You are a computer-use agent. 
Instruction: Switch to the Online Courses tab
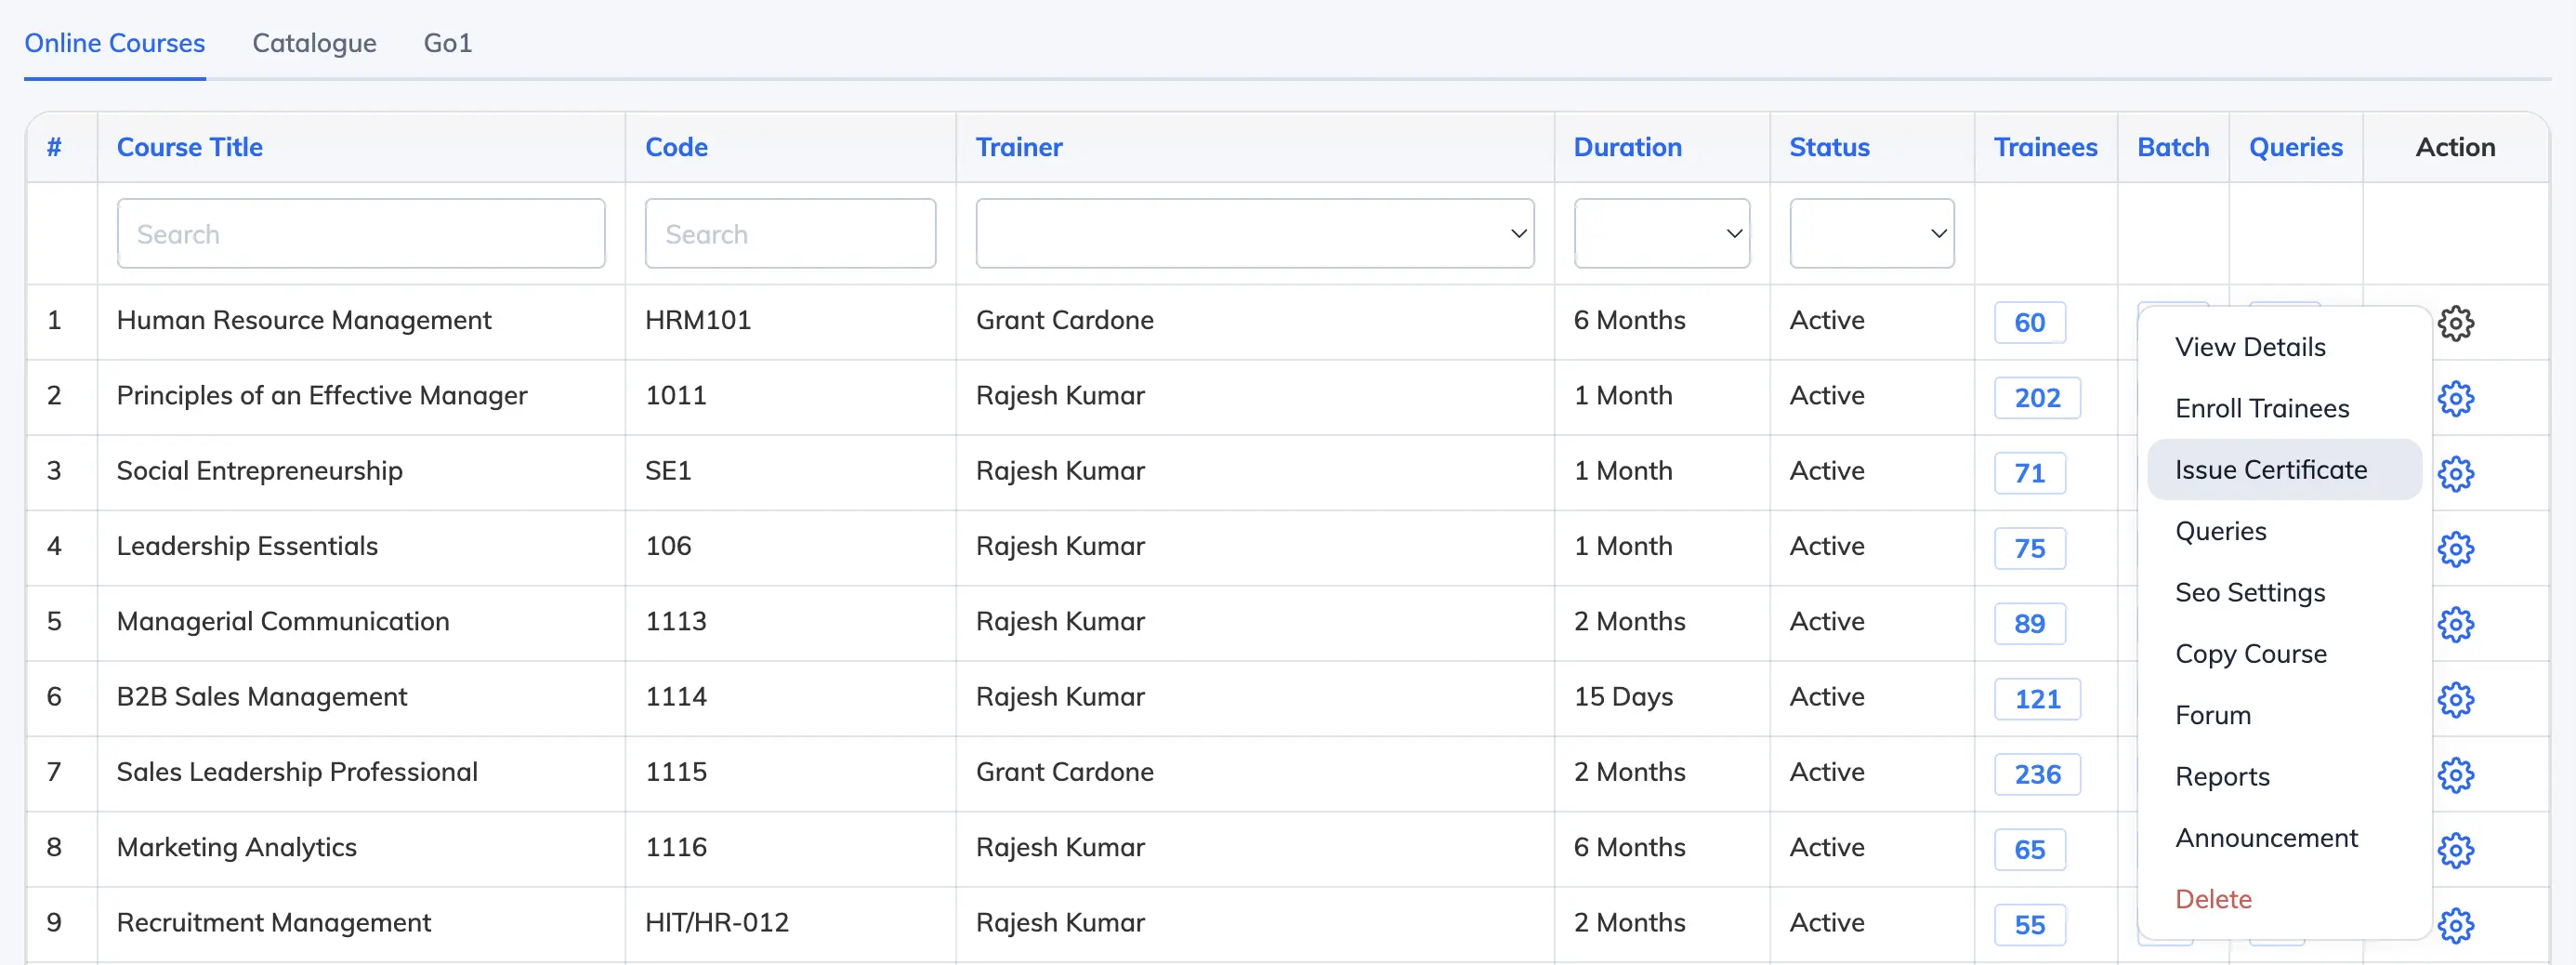pos(115,43)
